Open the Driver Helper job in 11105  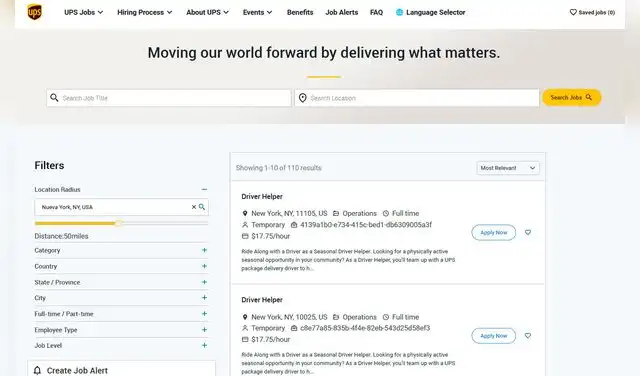pos(262,196)
